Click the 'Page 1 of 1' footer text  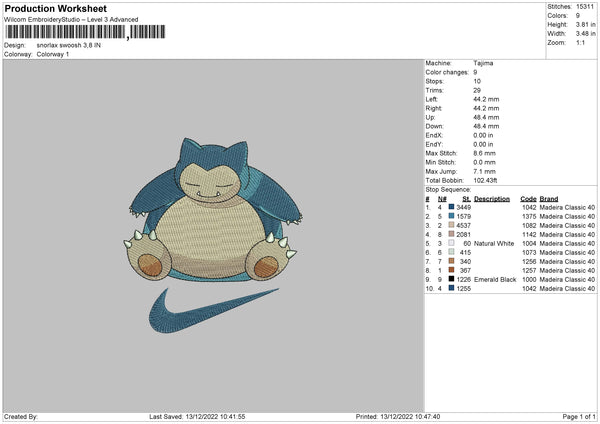[579, 416]
